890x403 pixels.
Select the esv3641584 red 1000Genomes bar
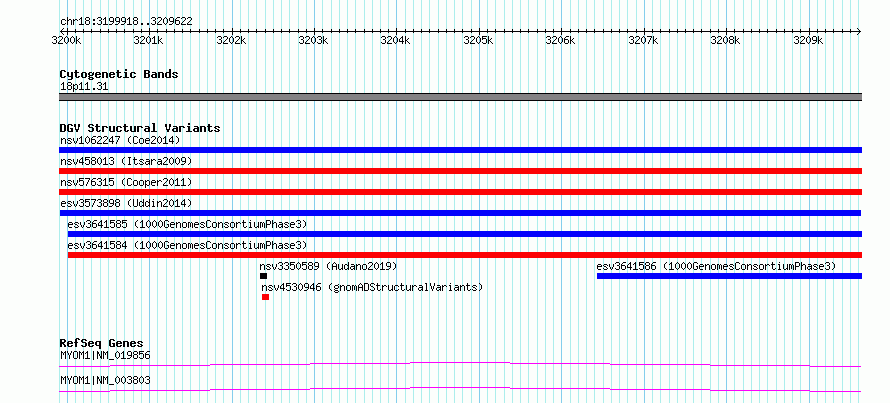tap(464, 255)
